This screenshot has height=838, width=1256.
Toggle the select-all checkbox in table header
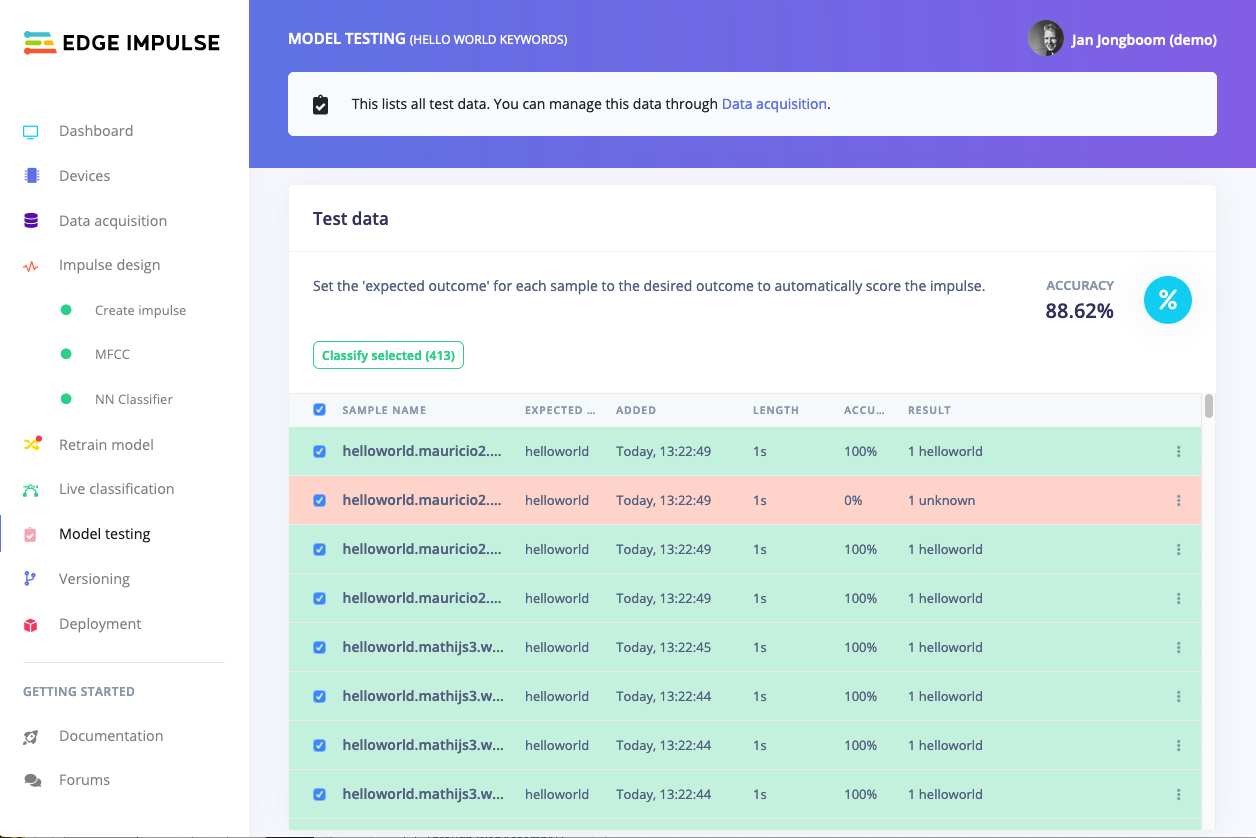(x=319, y=410)
